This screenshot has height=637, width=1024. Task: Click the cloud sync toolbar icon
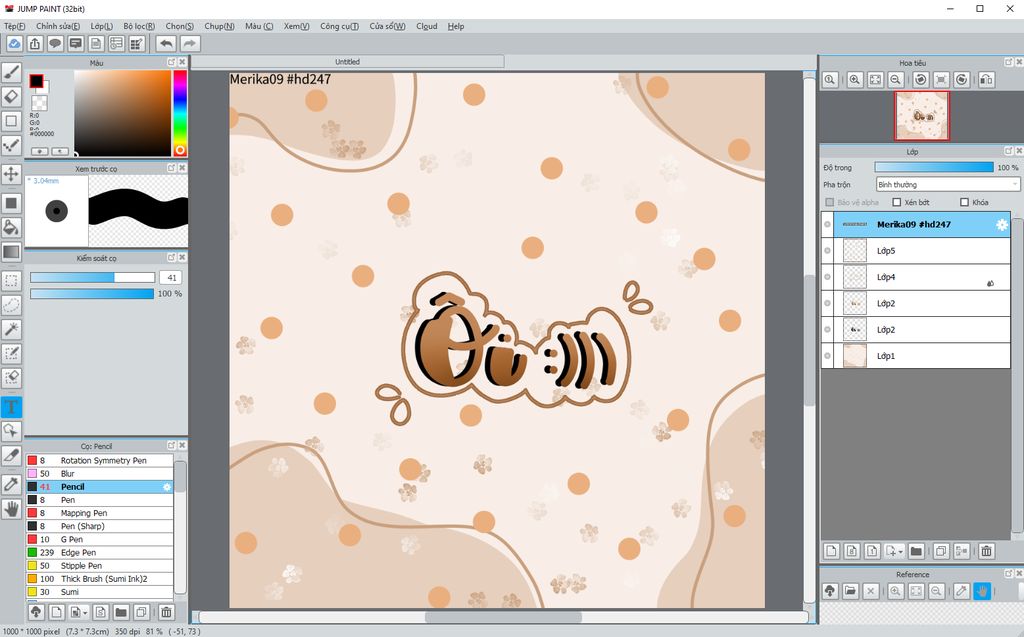coord(14,44)
